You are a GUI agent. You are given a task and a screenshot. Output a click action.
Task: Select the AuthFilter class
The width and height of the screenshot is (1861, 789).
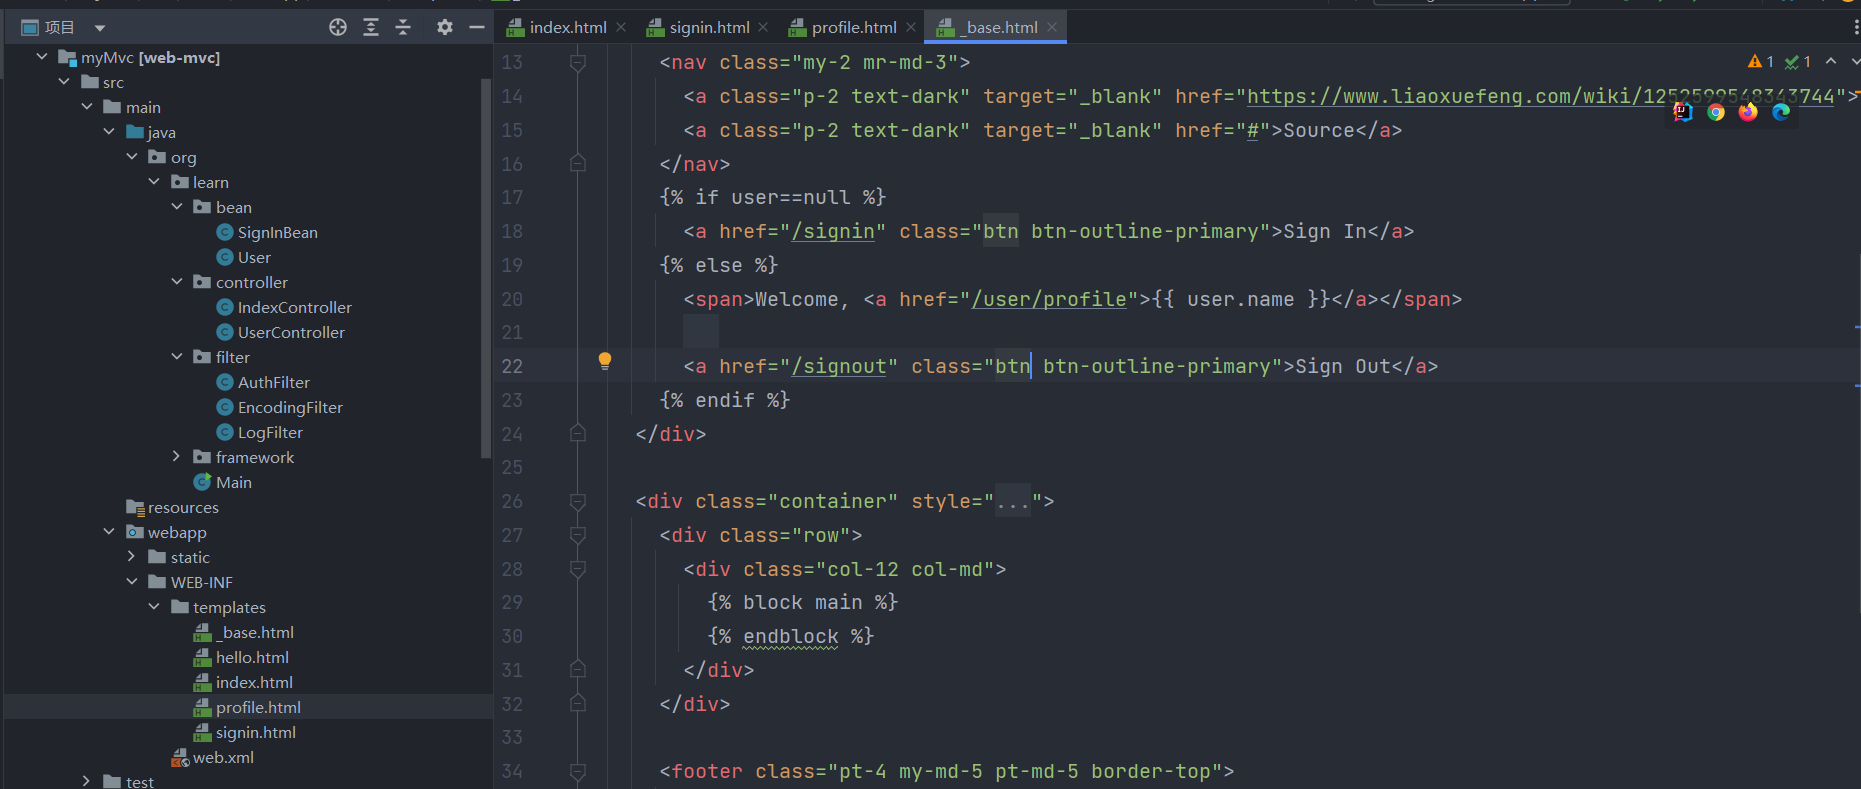(x=273, y=382)
